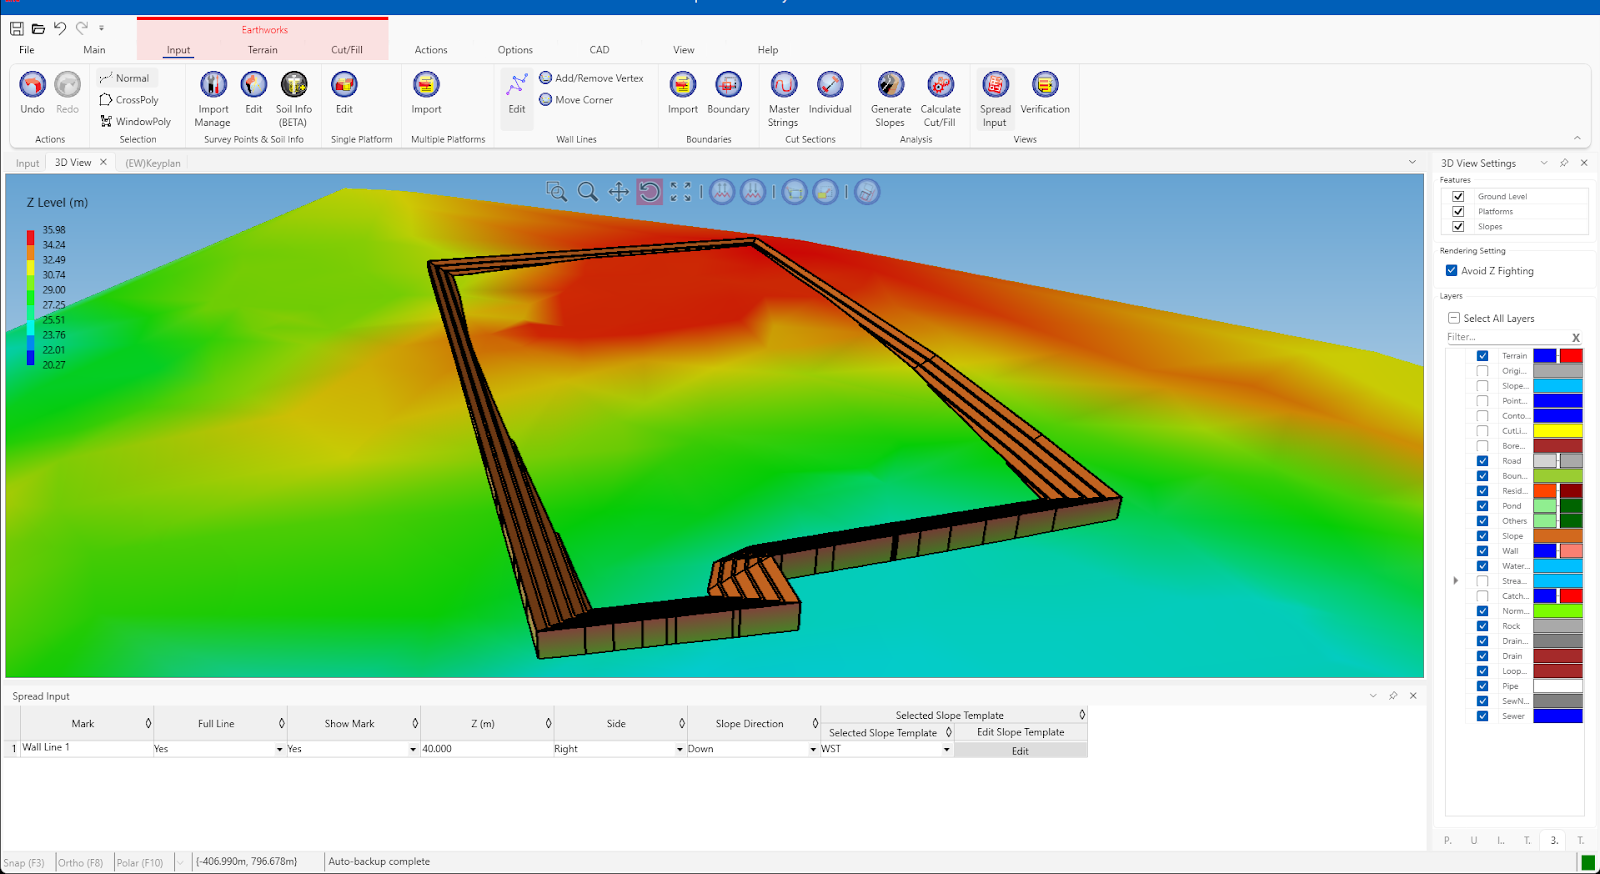This screenshot has width=1600, height=874.
Task: Select Normal selection mode
Action: tap(125, 78)
